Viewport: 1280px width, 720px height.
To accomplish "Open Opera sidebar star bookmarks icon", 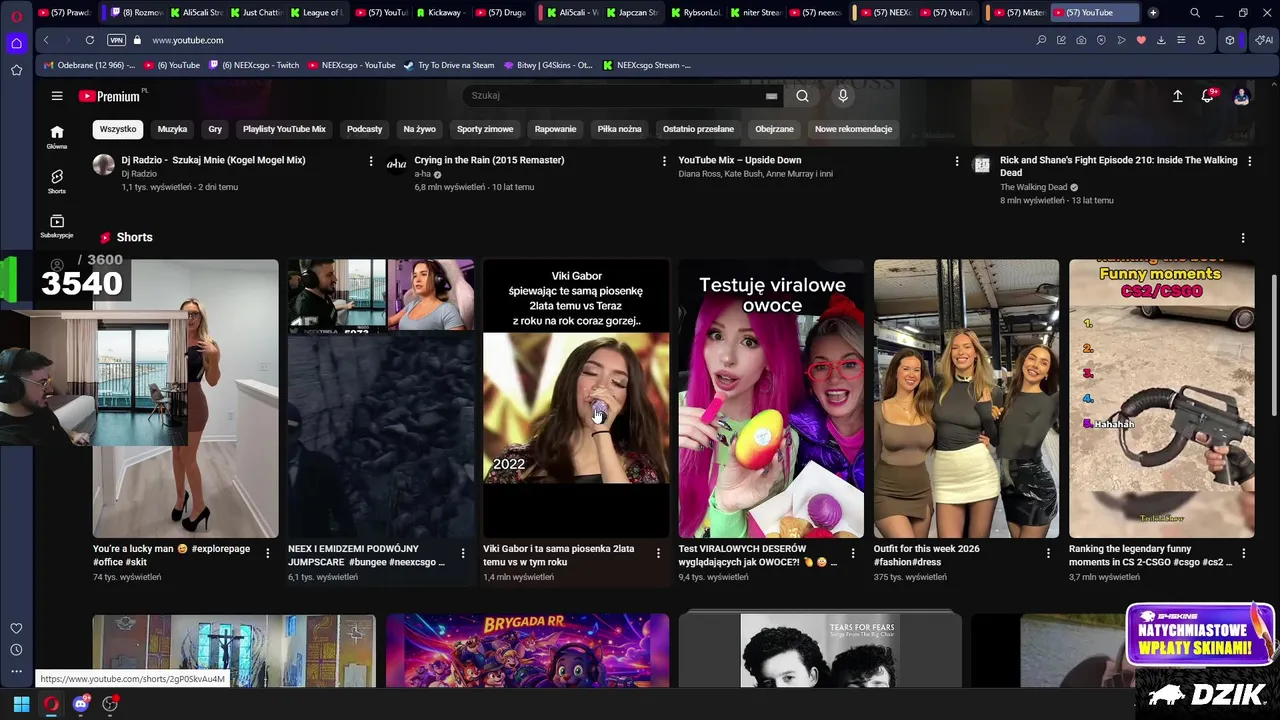I will [16, 70].
